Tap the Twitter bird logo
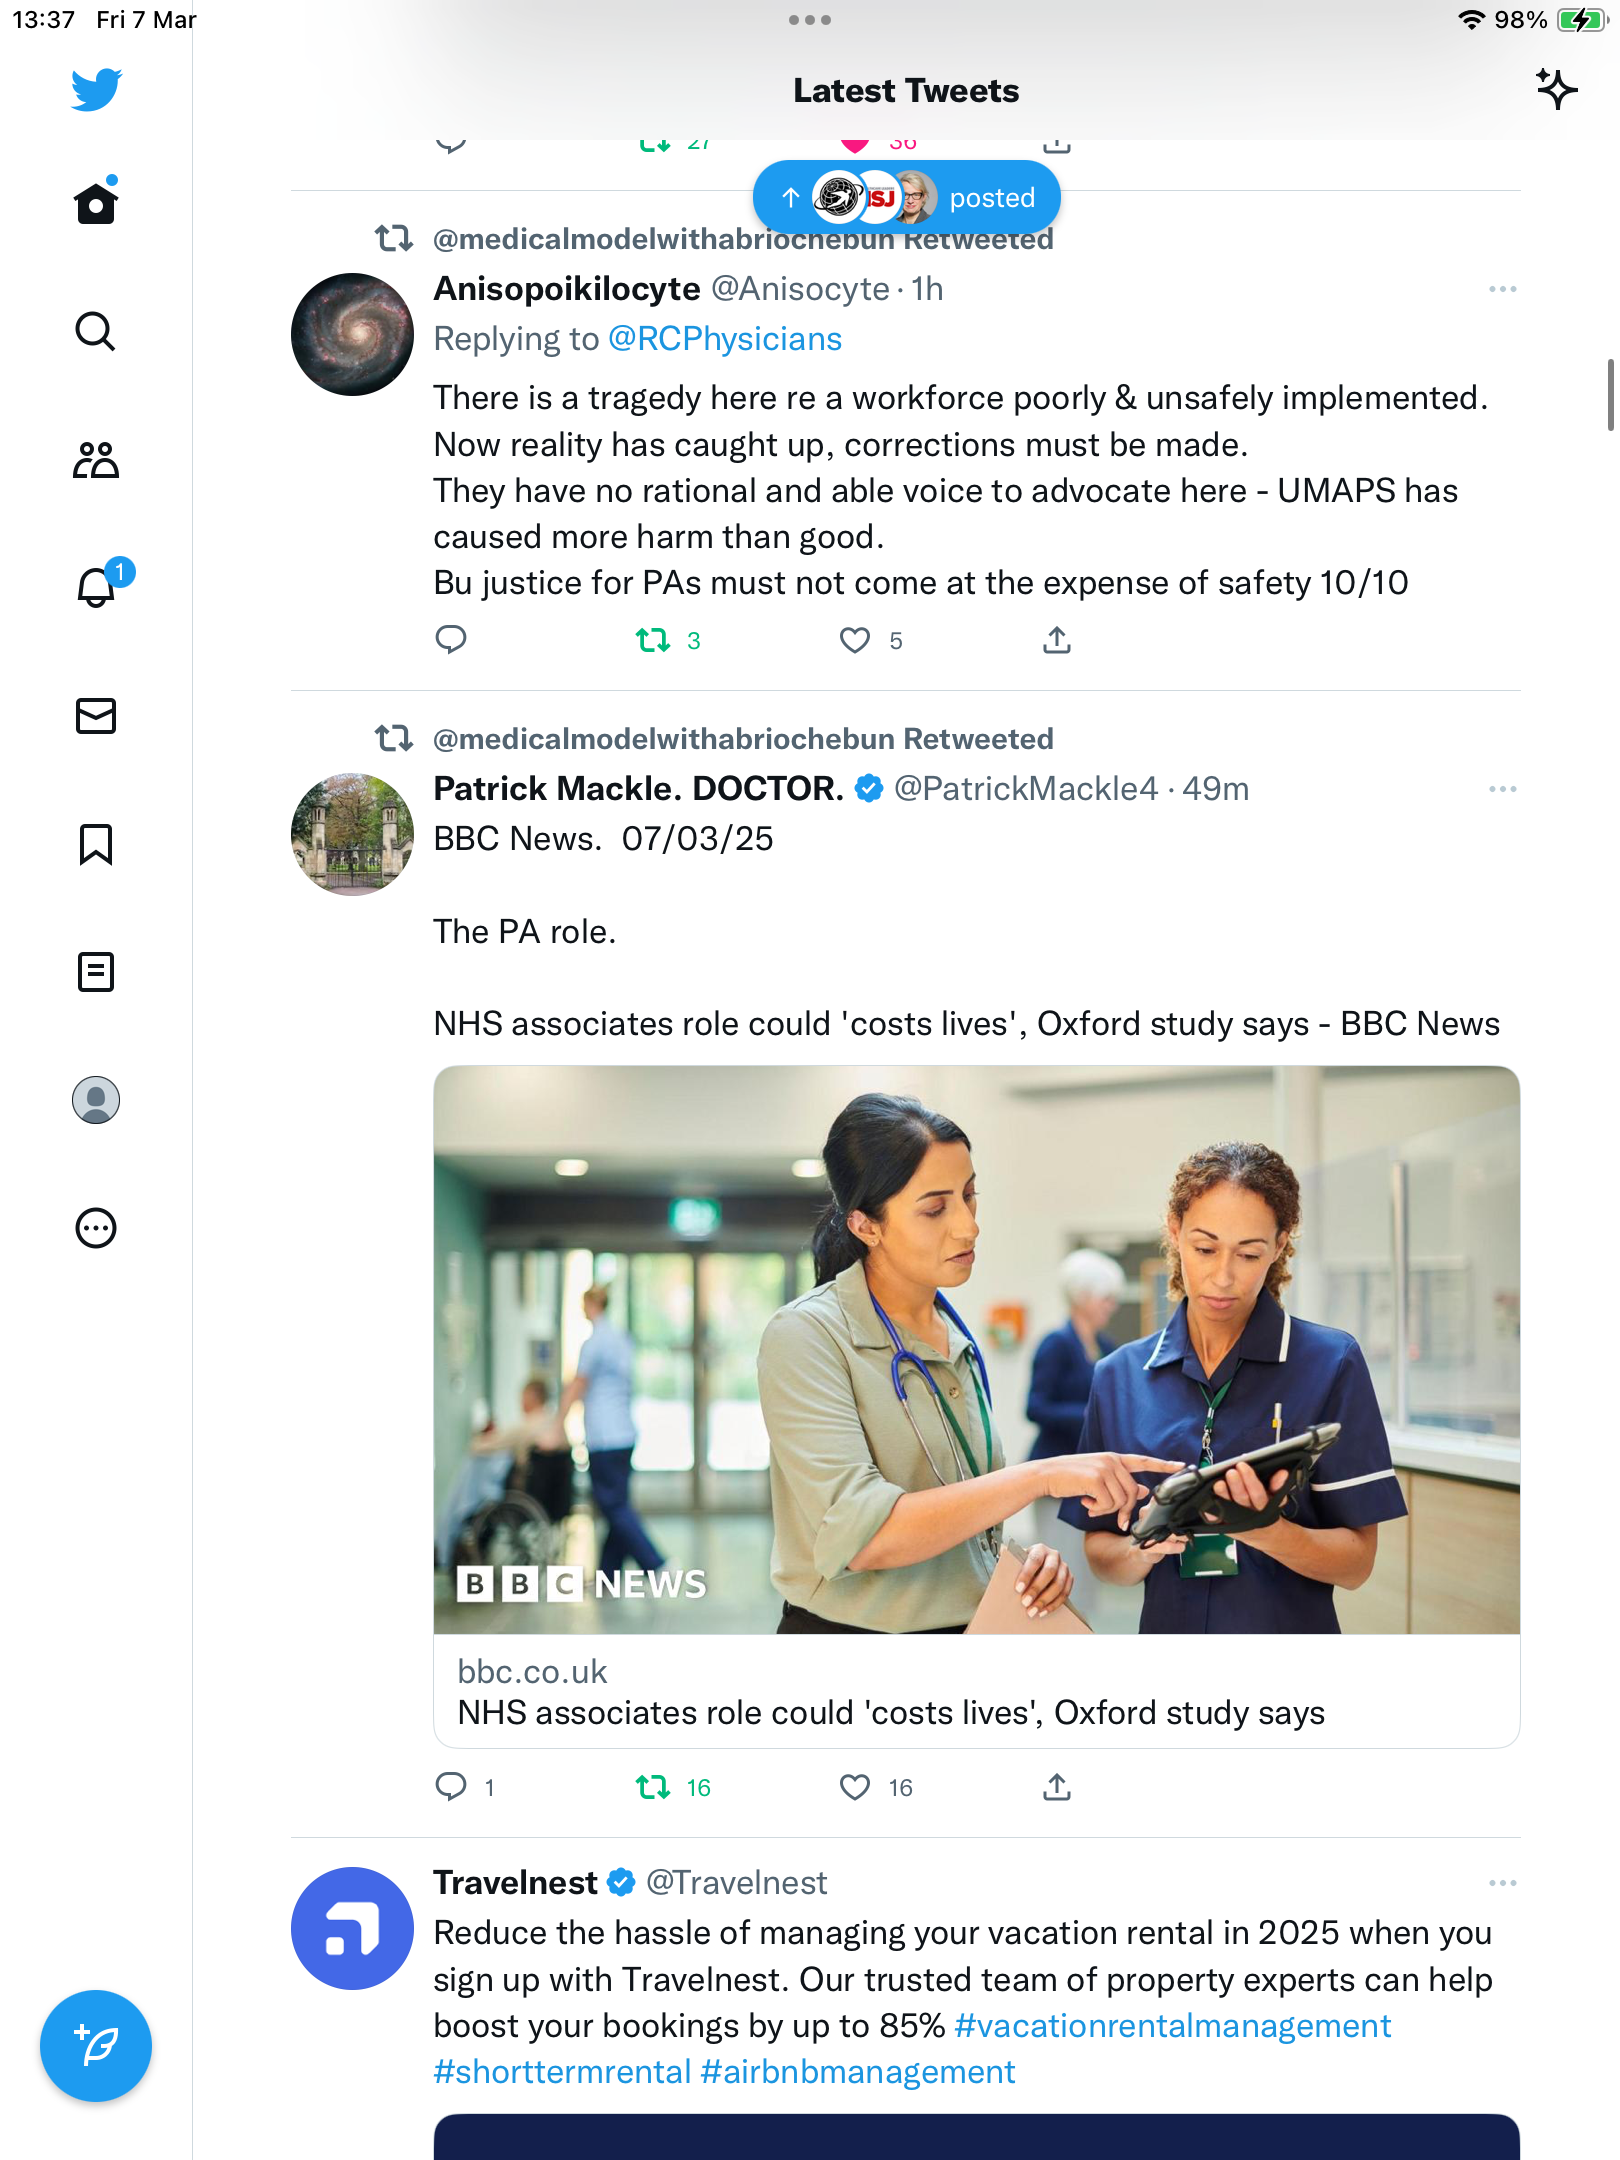 coord(96,90)
